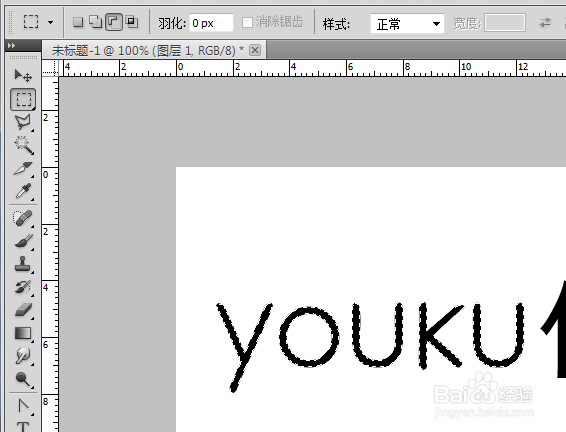
Task: Click the disabled width input field
Action: pos(505,23)
